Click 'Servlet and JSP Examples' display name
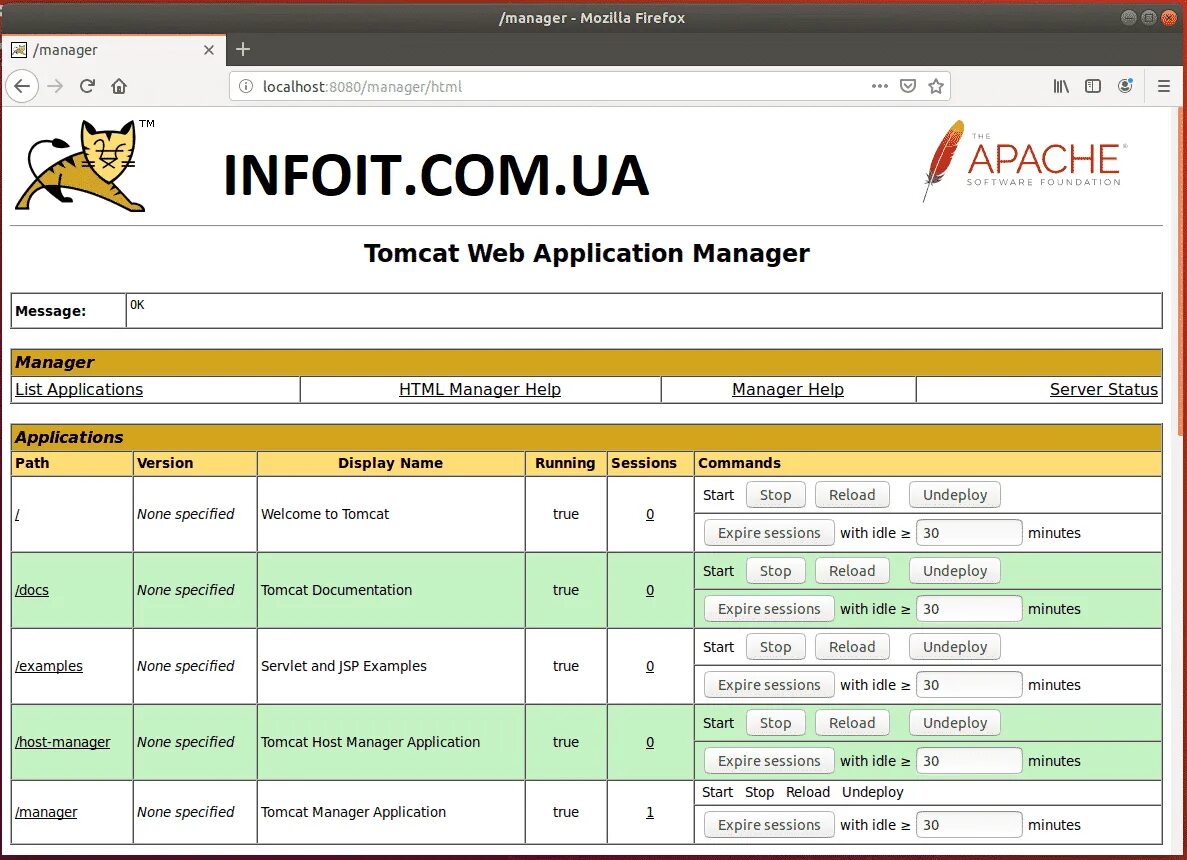This screenshot has width=1187, height=860. 344,666
